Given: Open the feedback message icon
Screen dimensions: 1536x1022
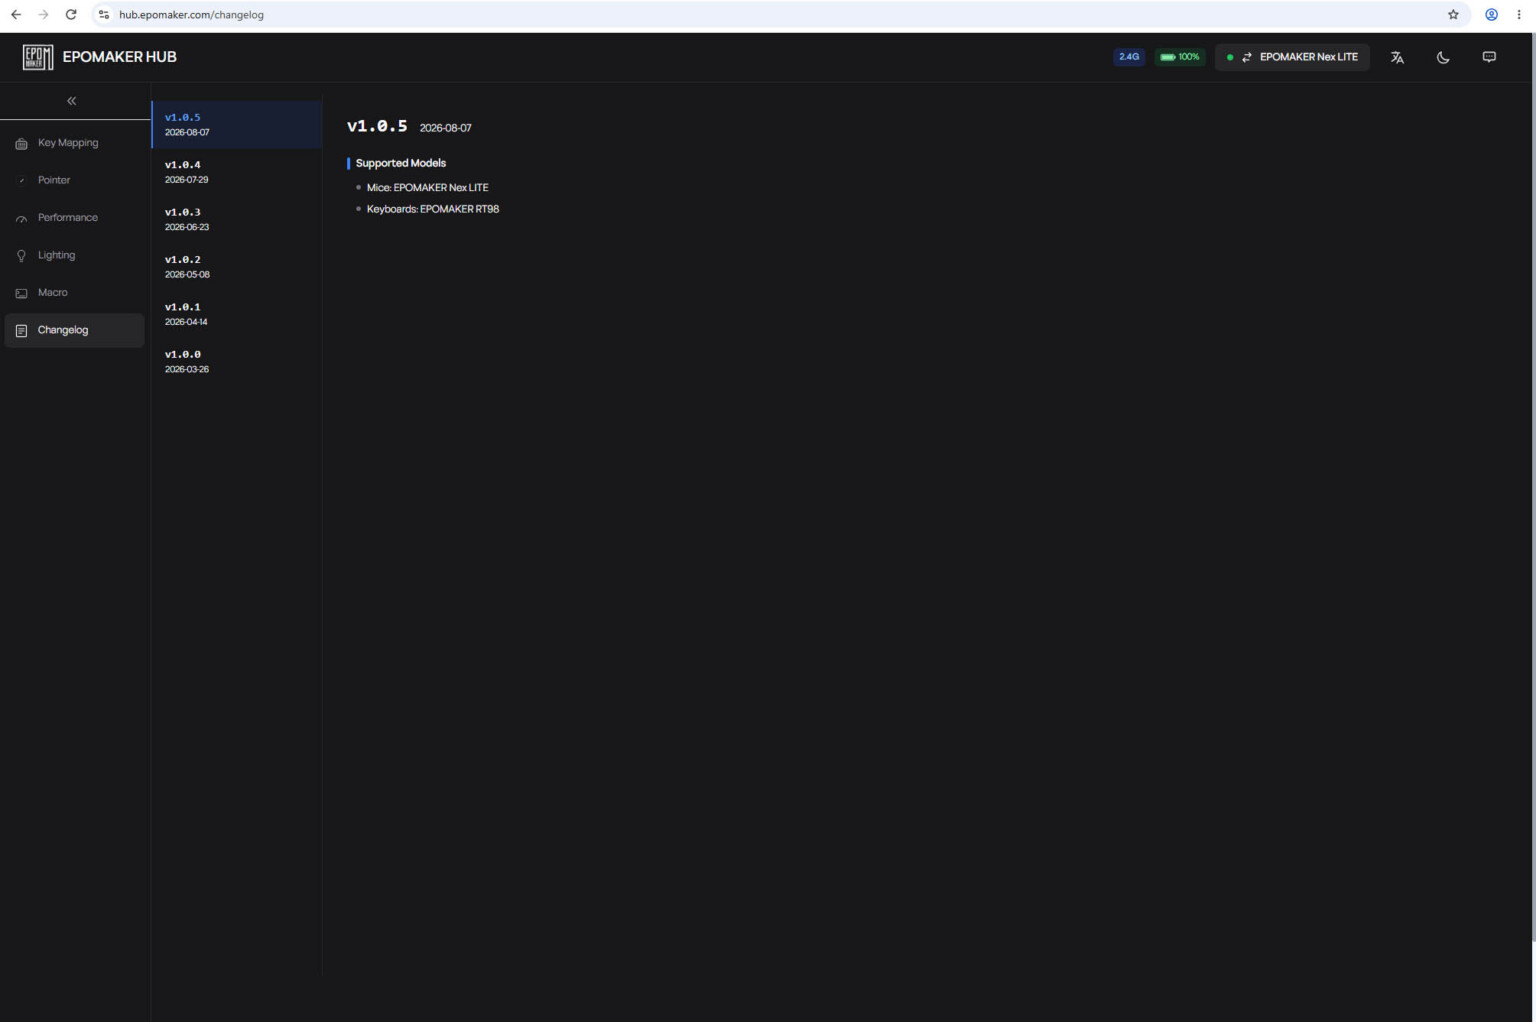Looking at the screenshot, I should (x=1489, y=57).
